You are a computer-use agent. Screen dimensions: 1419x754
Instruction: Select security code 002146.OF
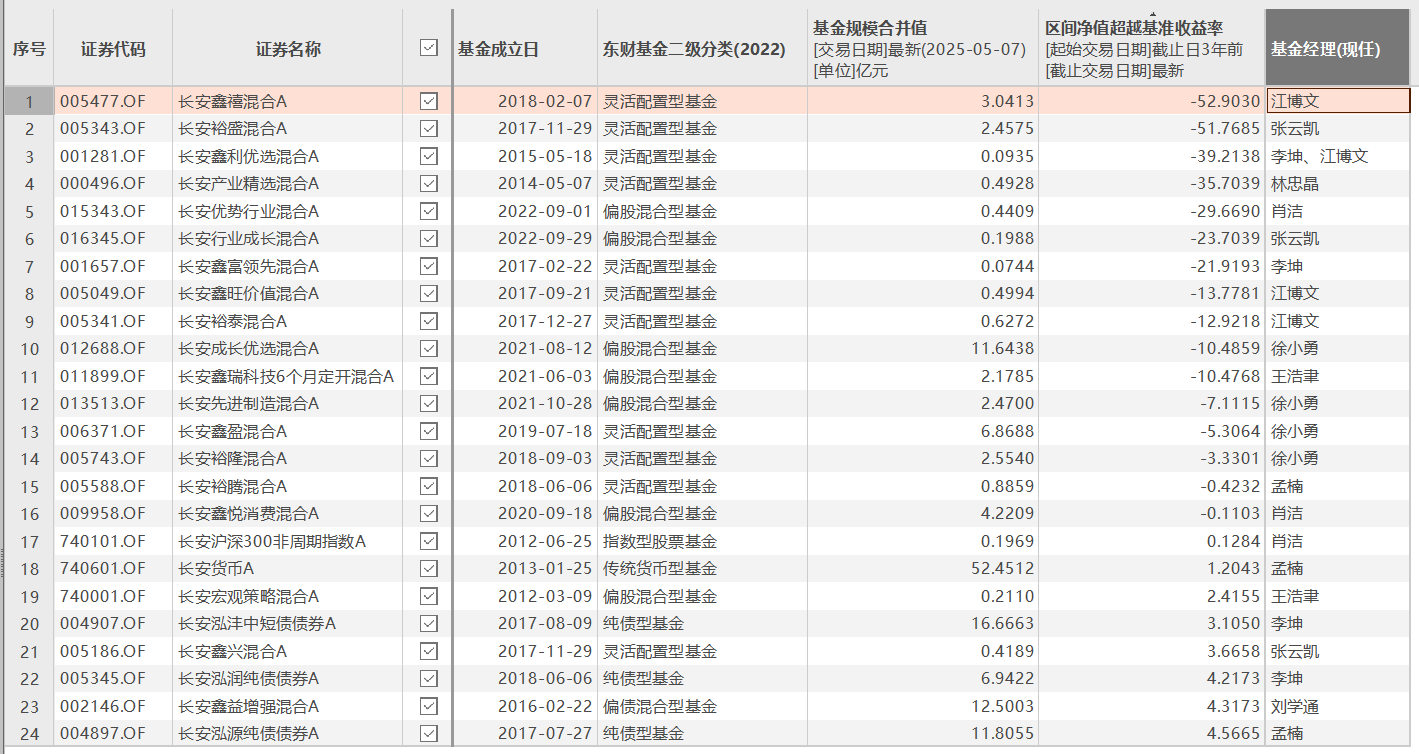(103, 706)
